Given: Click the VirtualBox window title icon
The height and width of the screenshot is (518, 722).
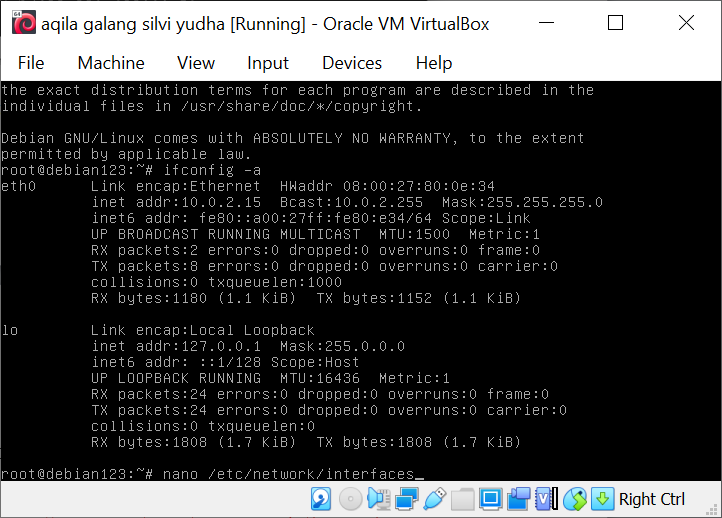Looking at the screenshot, I should [x=23, y=23].
